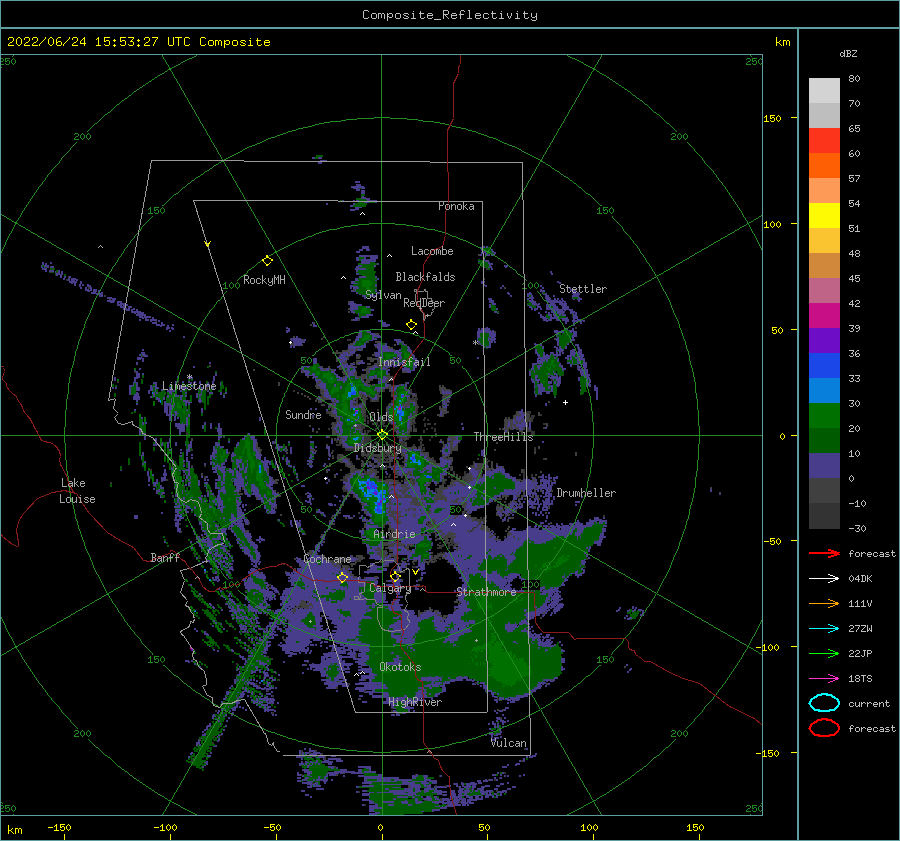Click the Blackfalds town label

(x=425, y=277)
